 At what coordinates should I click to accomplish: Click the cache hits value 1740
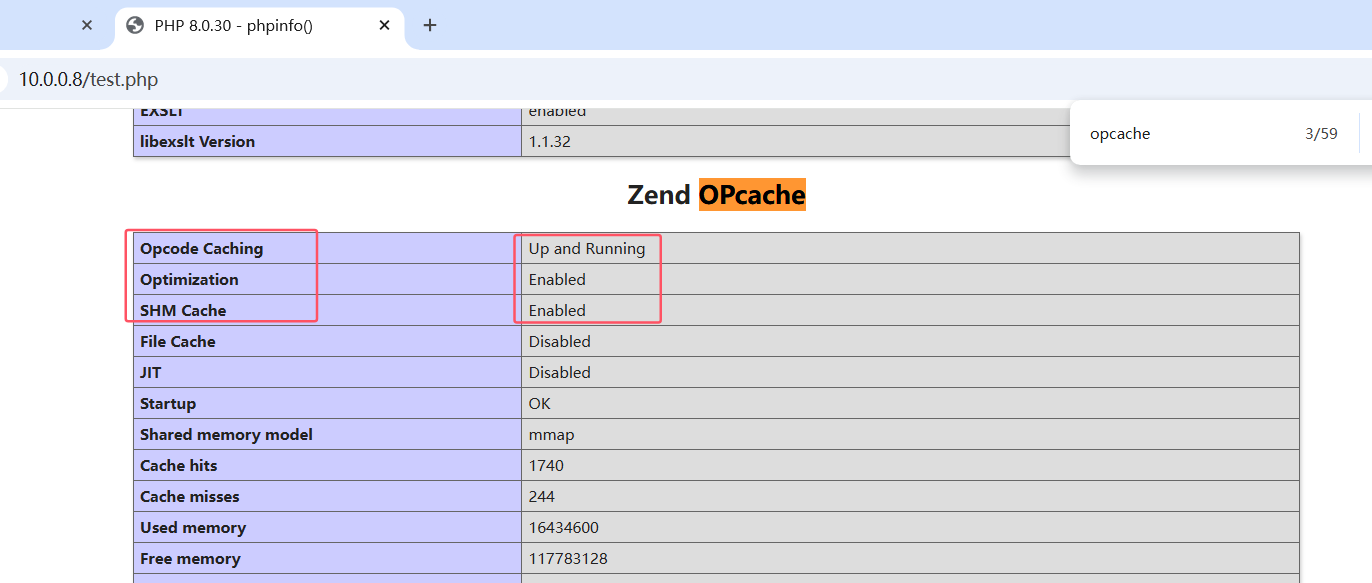546,465
